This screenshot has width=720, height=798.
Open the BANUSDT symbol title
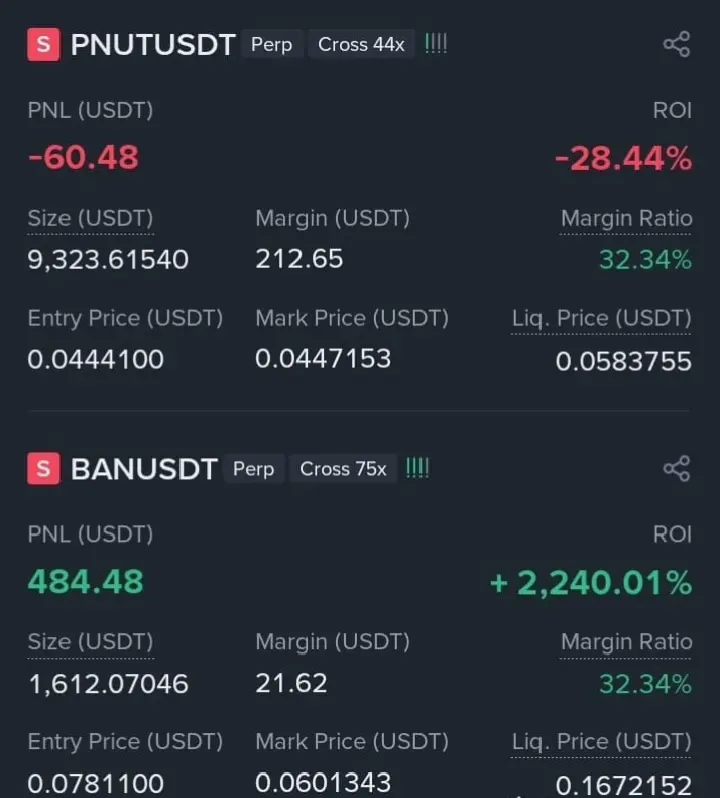(145, 469)
